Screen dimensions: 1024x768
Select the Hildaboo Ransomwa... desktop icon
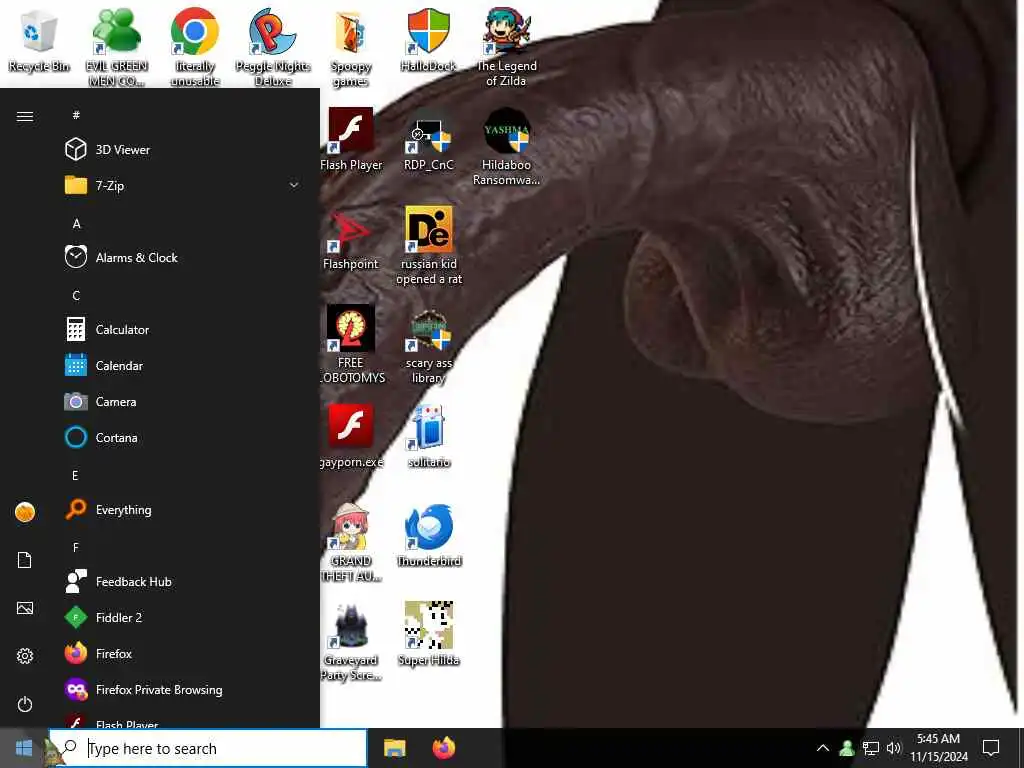[x=507, y=147]
